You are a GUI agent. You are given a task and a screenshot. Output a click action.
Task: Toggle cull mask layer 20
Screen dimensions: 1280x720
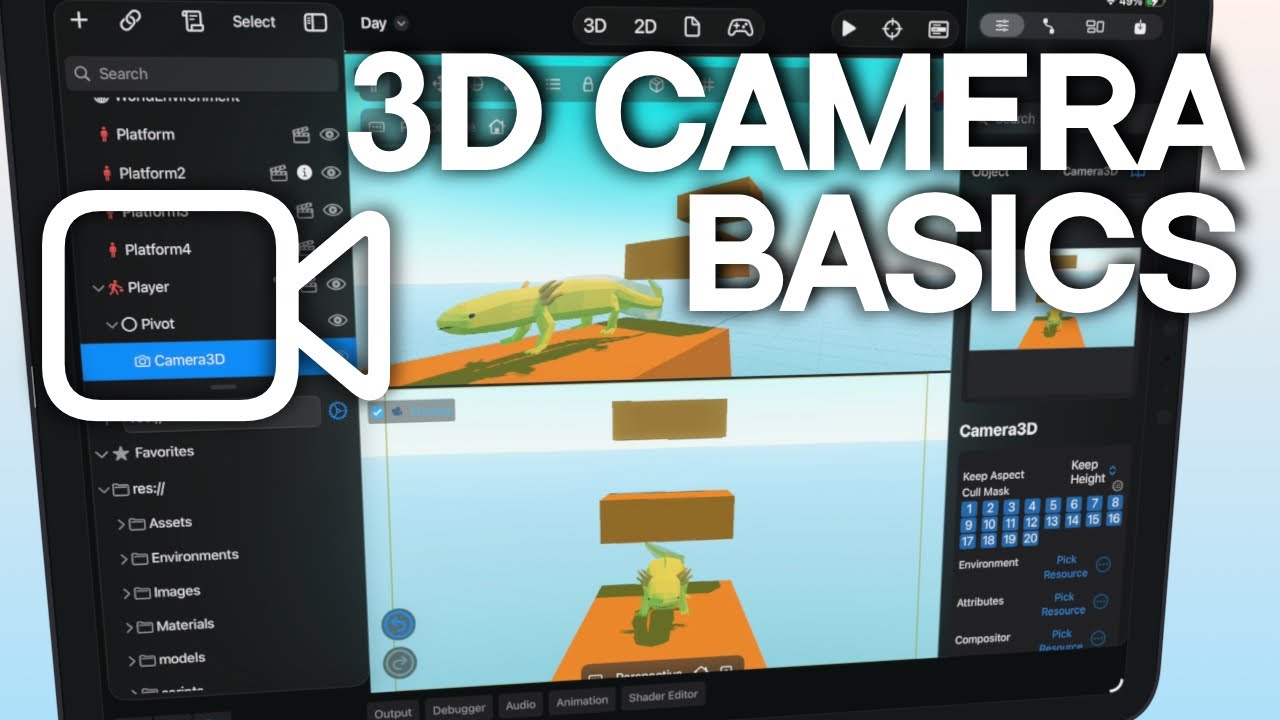pyautogui.click(x=1030, y=539)
